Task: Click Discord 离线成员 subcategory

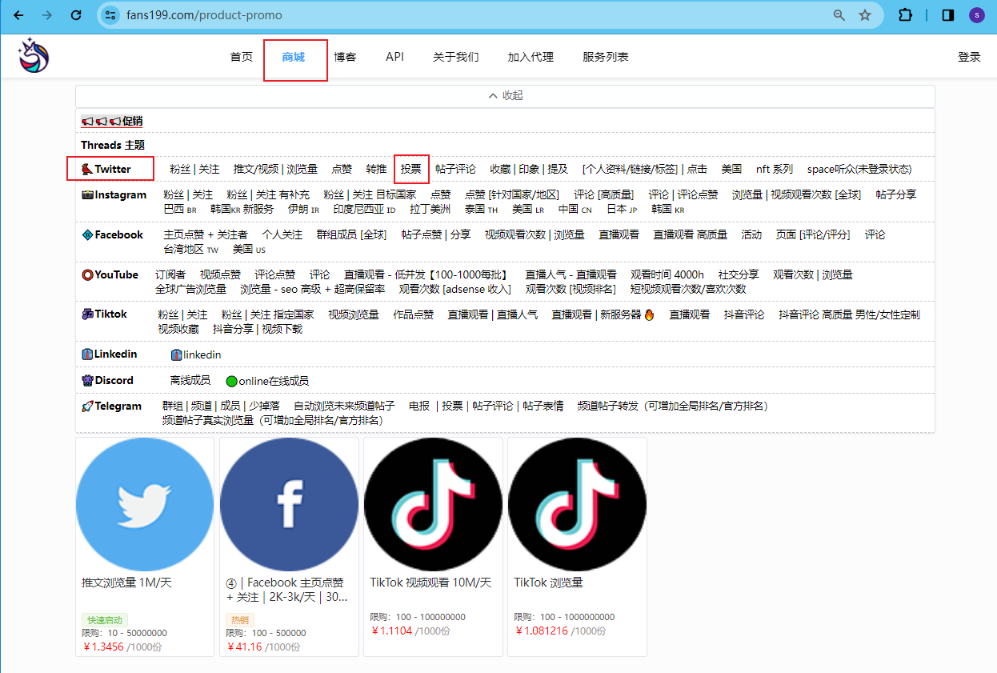Action: (189, 380)
